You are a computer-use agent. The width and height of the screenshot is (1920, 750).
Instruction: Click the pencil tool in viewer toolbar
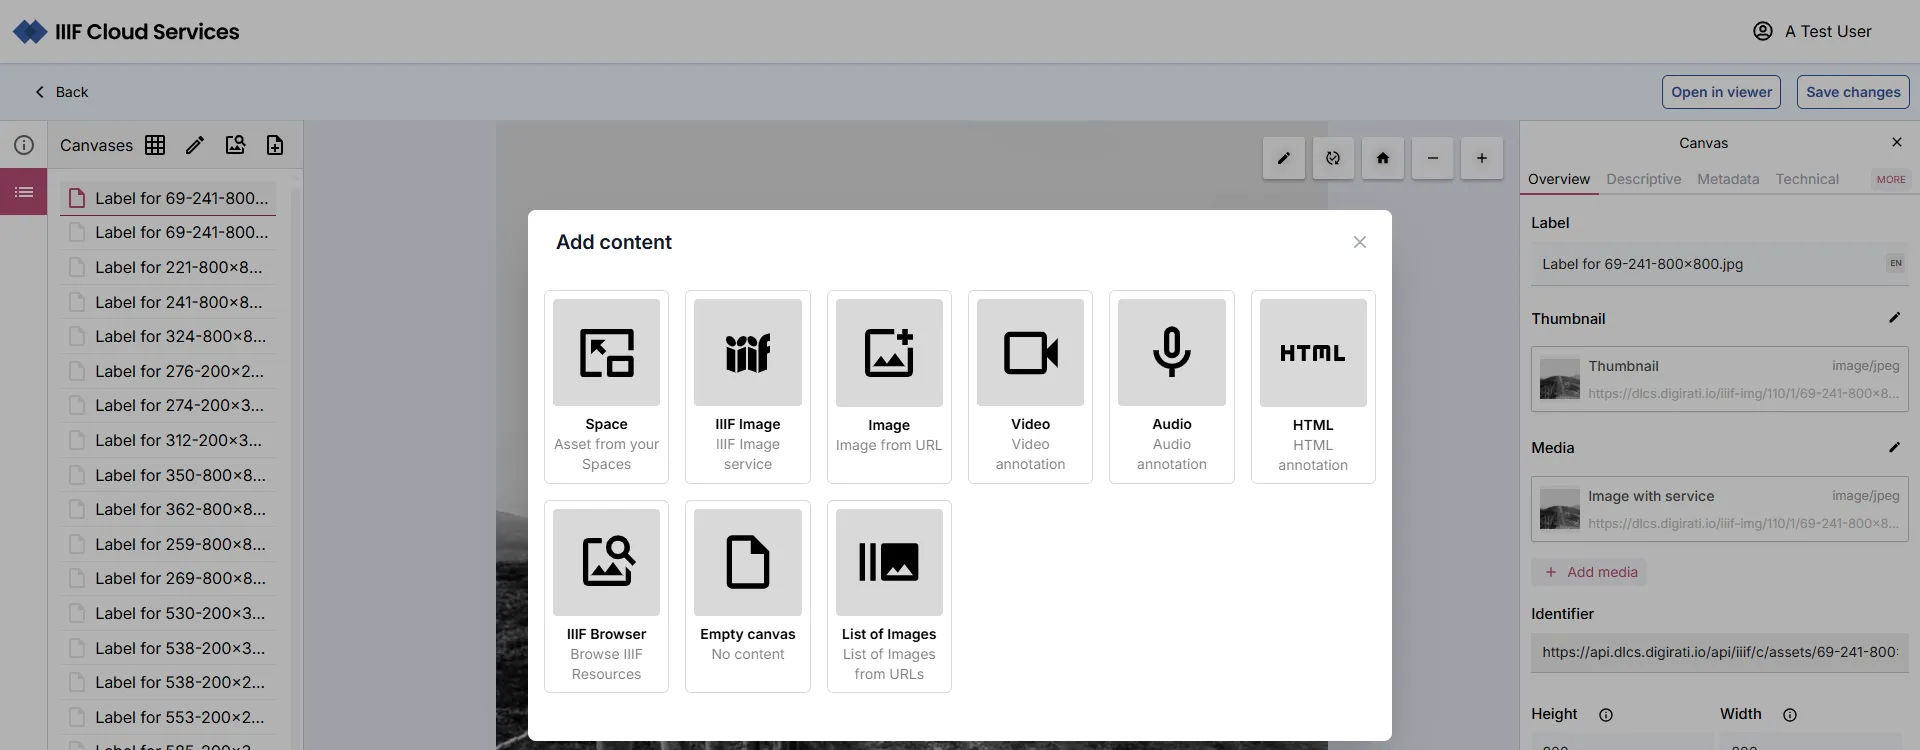1284,158
